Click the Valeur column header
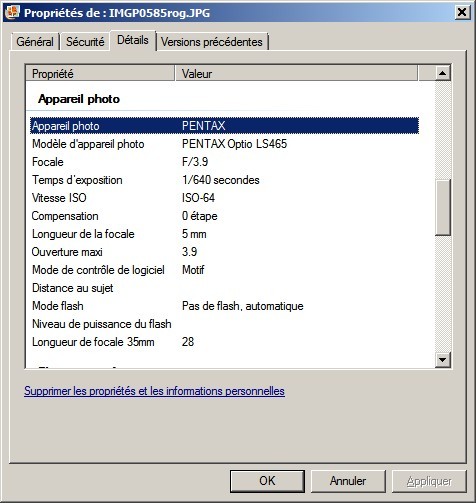The width and height of the screenshot is (476, 503). pos(296,73)
